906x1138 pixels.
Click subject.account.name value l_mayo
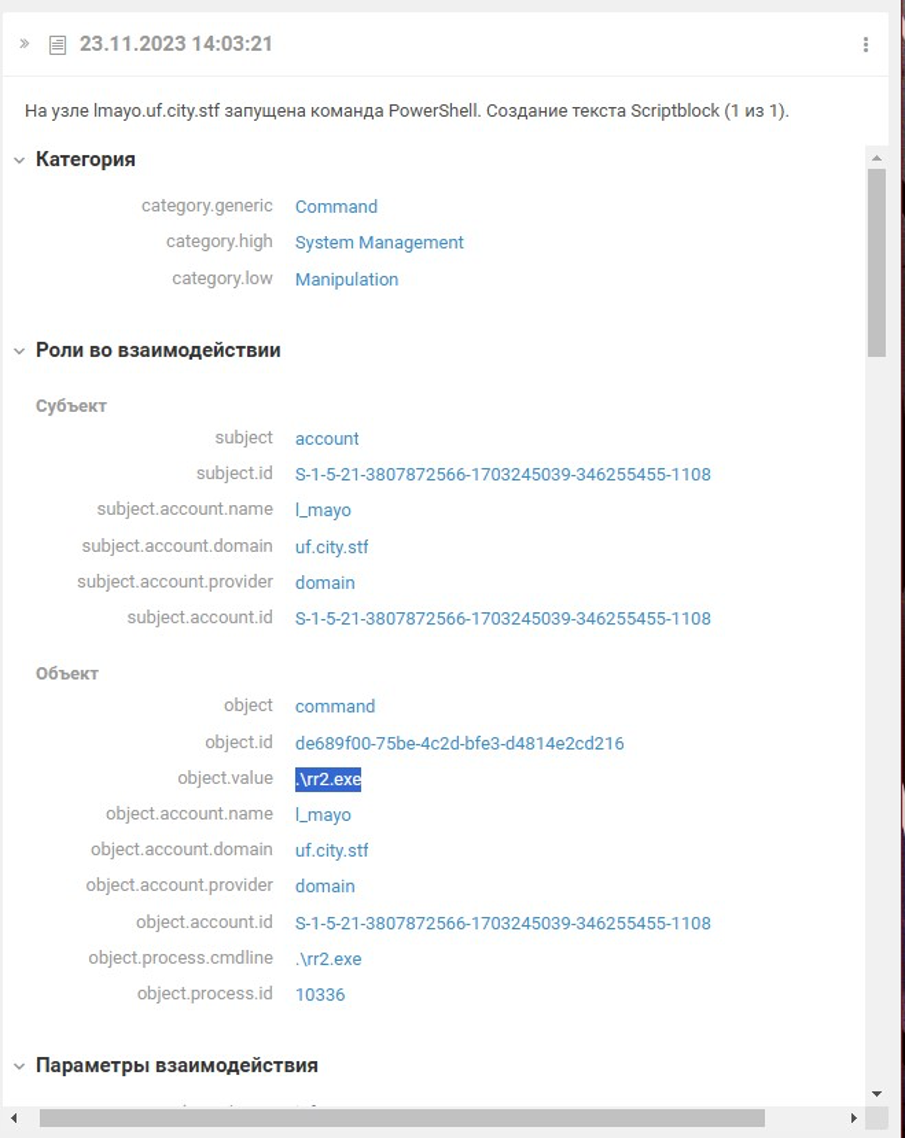(x=323, y=510)
